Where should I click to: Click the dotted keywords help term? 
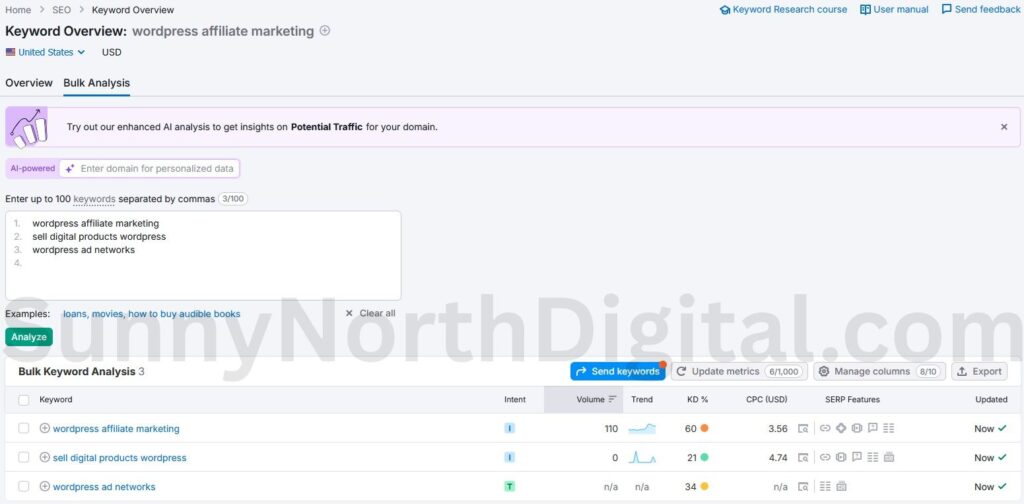95,198
